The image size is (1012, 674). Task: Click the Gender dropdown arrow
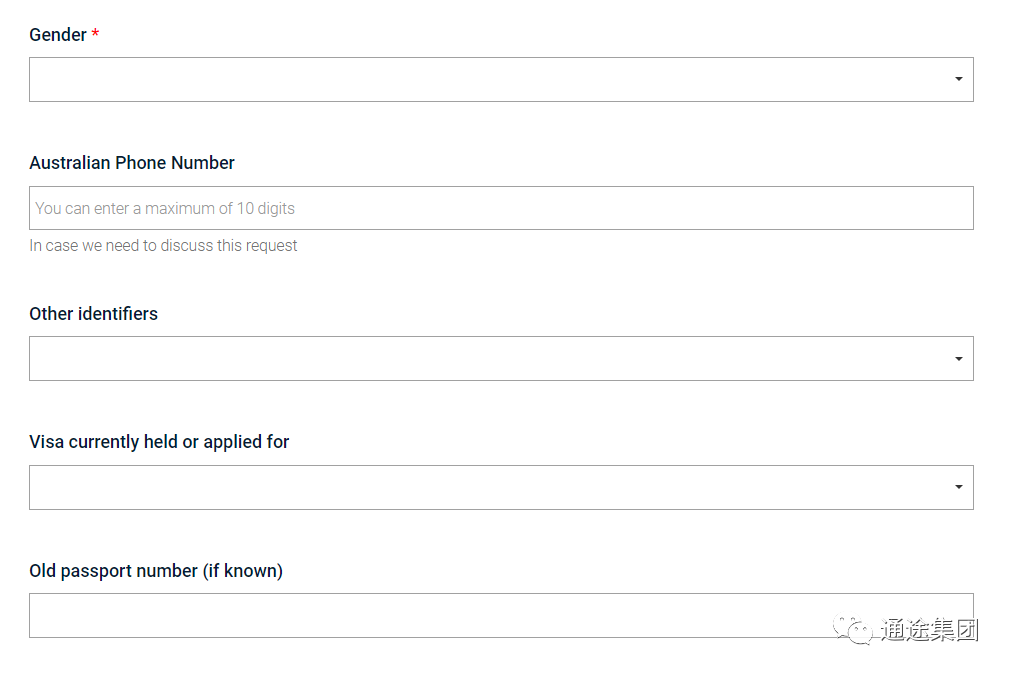[958, 79]
